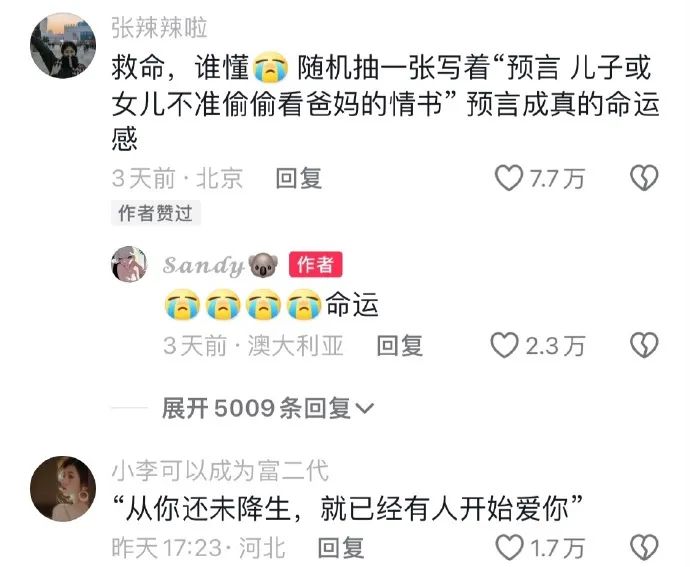Like the comment by 张辣辣啦

click(509, 178)
